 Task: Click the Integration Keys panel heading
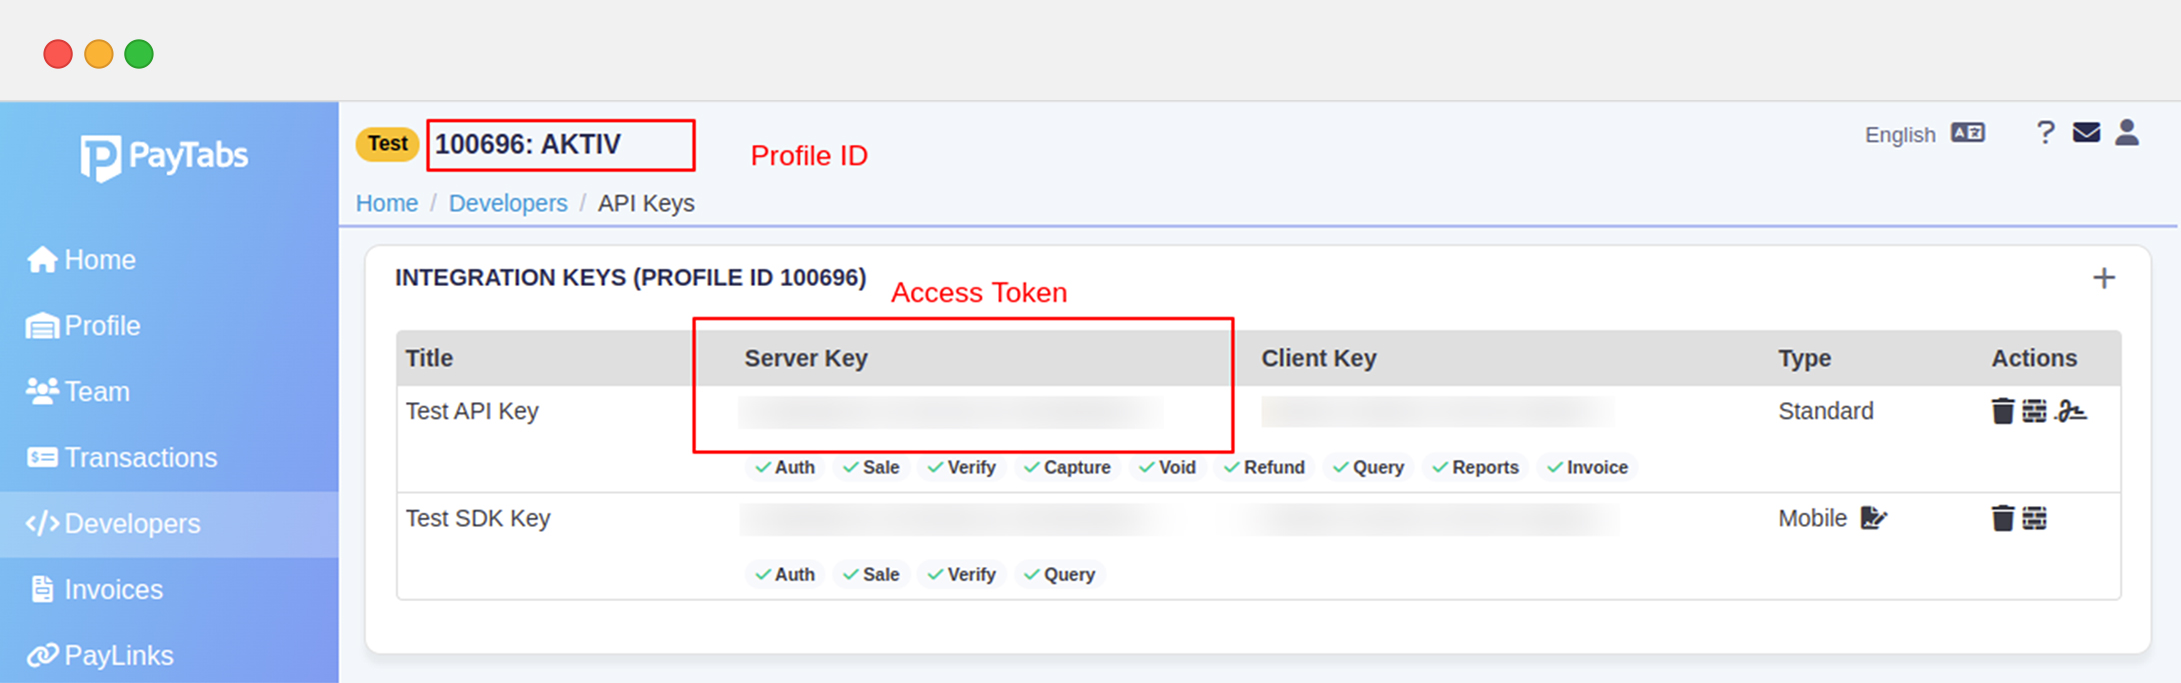pos(630,278)
